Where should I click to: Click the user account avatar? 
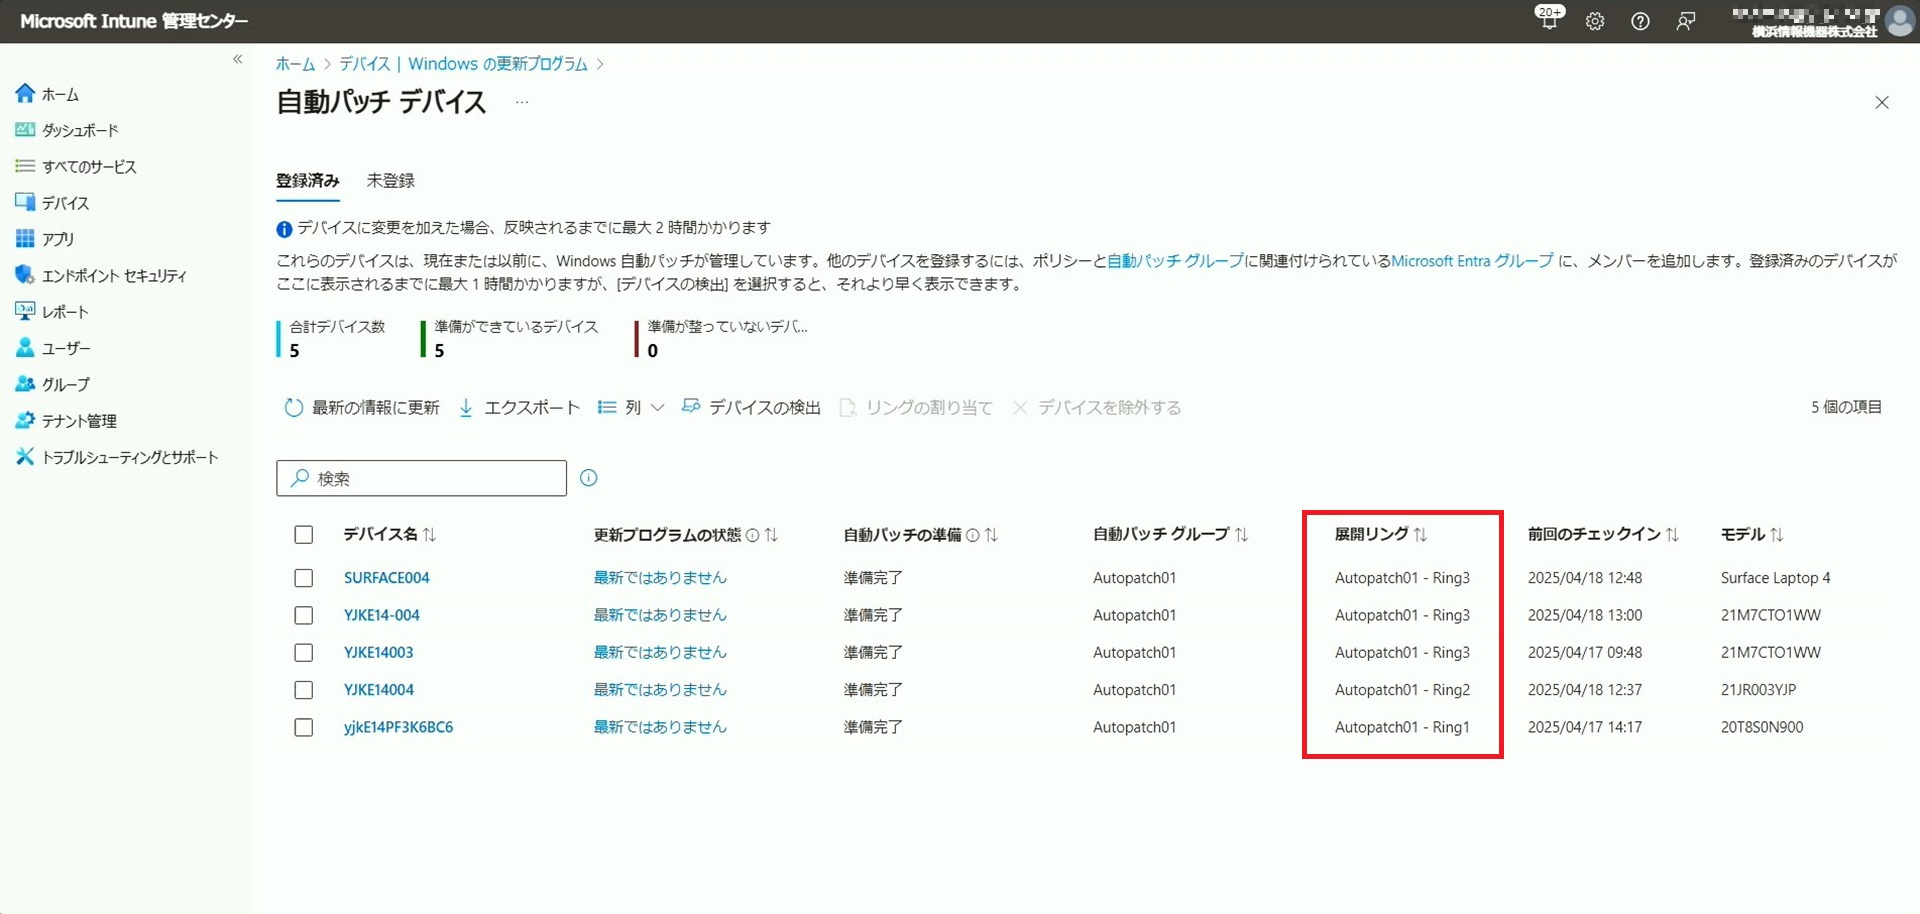click(x=1899, y=21)
